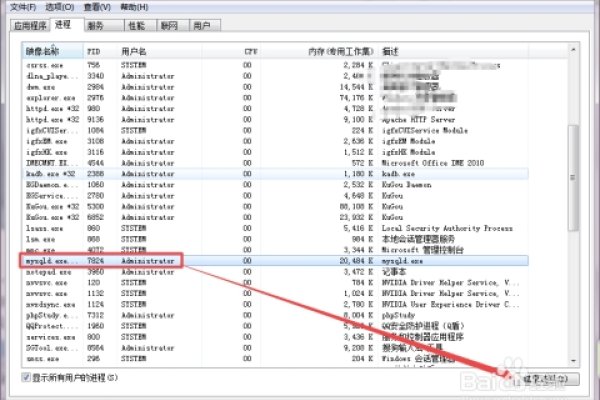The image size is (600, 400).
Task: Select the smss.exe process row
Action: [x=276, y=359]
